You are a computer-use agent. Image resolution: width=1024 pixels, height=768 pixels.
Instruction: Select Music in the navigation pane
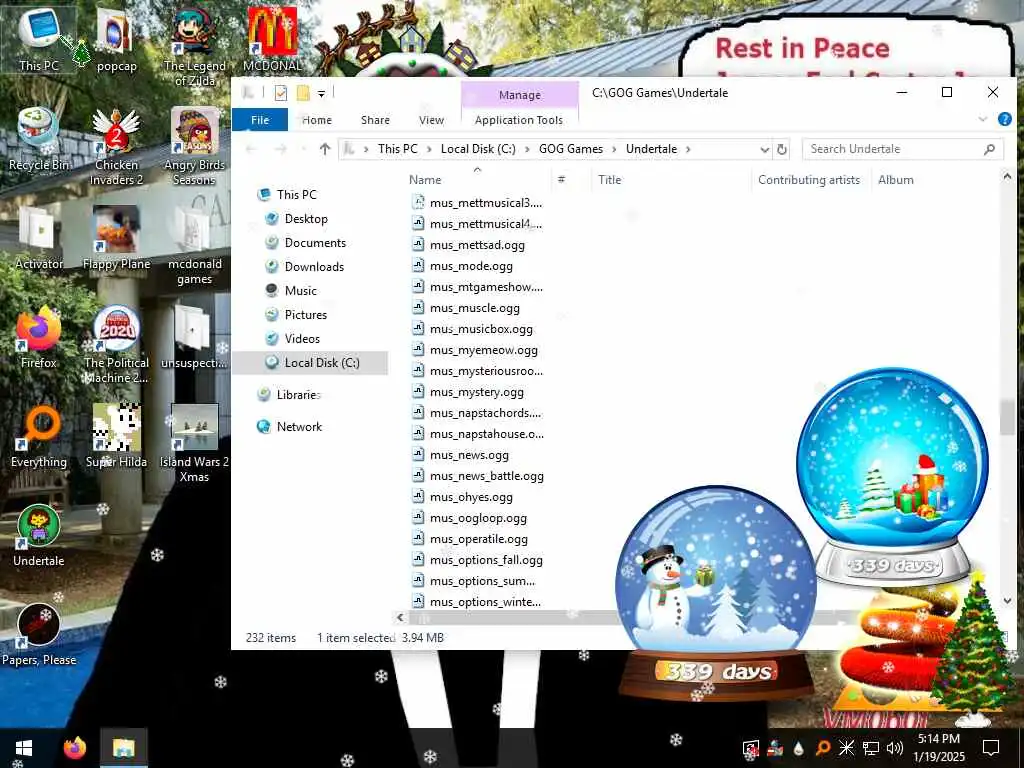coord(300,291)
